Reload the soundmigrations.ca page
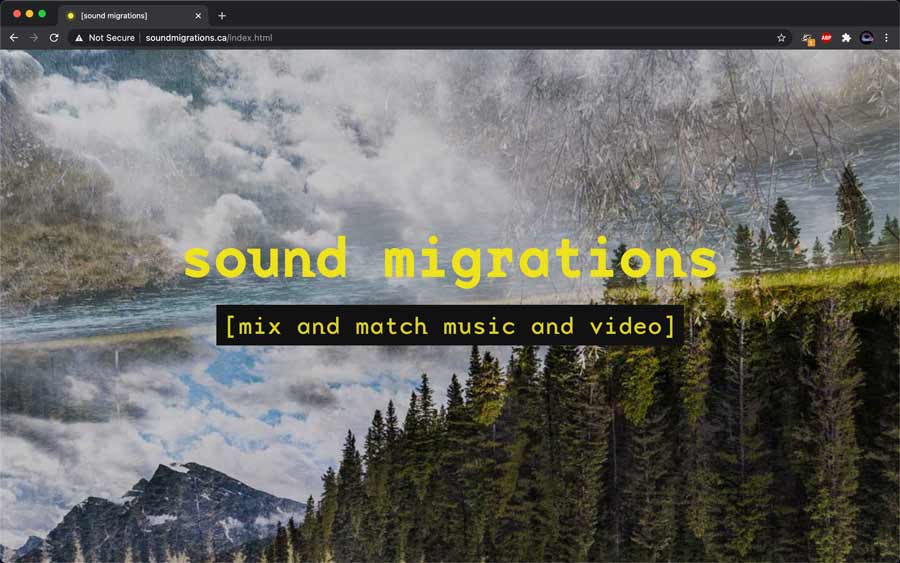This screenshot has height=563, width=900. point(54,38)
